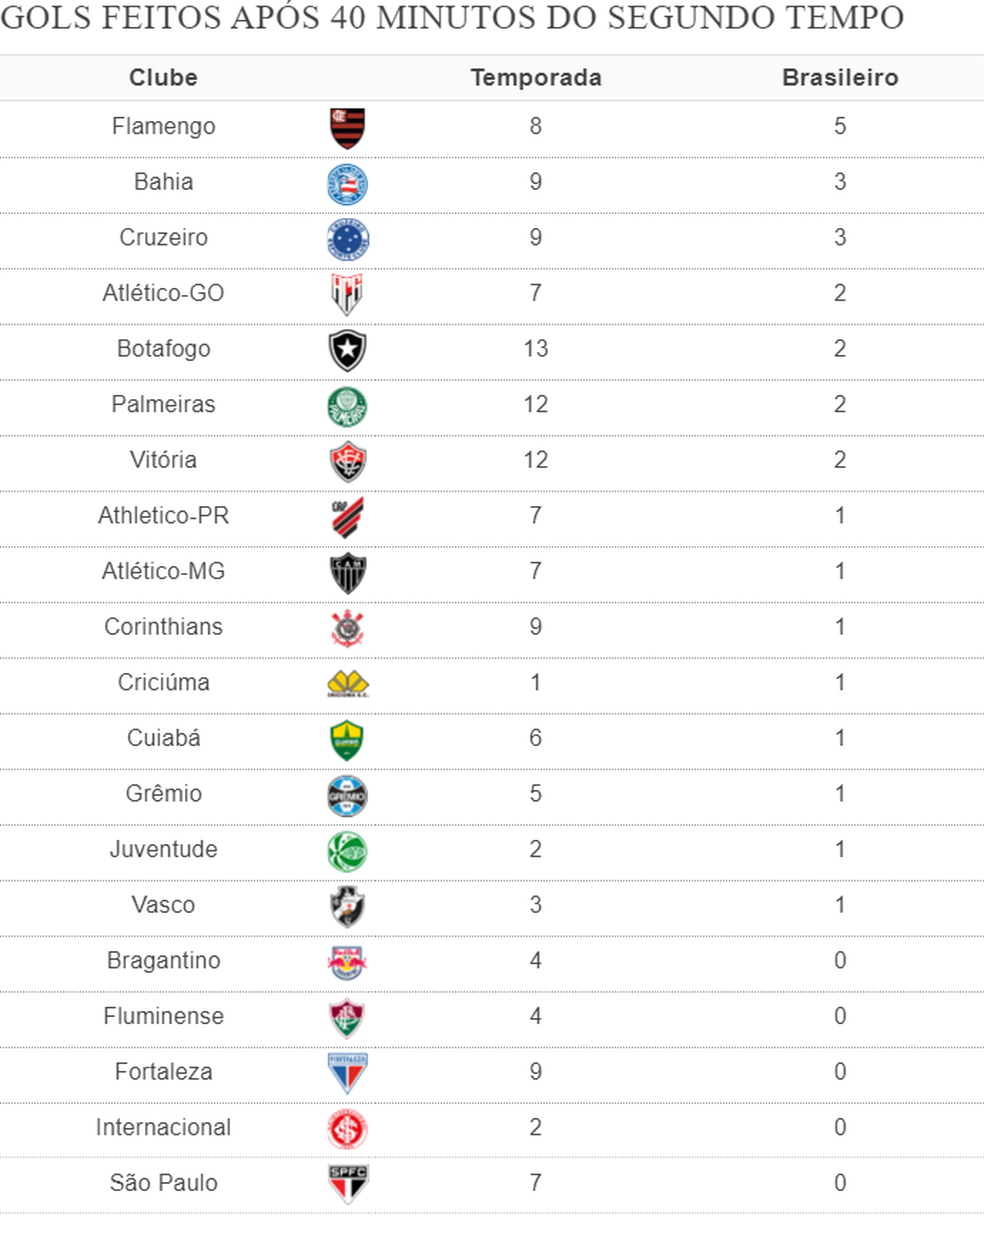Select the Athletico-PR team name
The image size is (984, 1255).
tap(163, 516)
